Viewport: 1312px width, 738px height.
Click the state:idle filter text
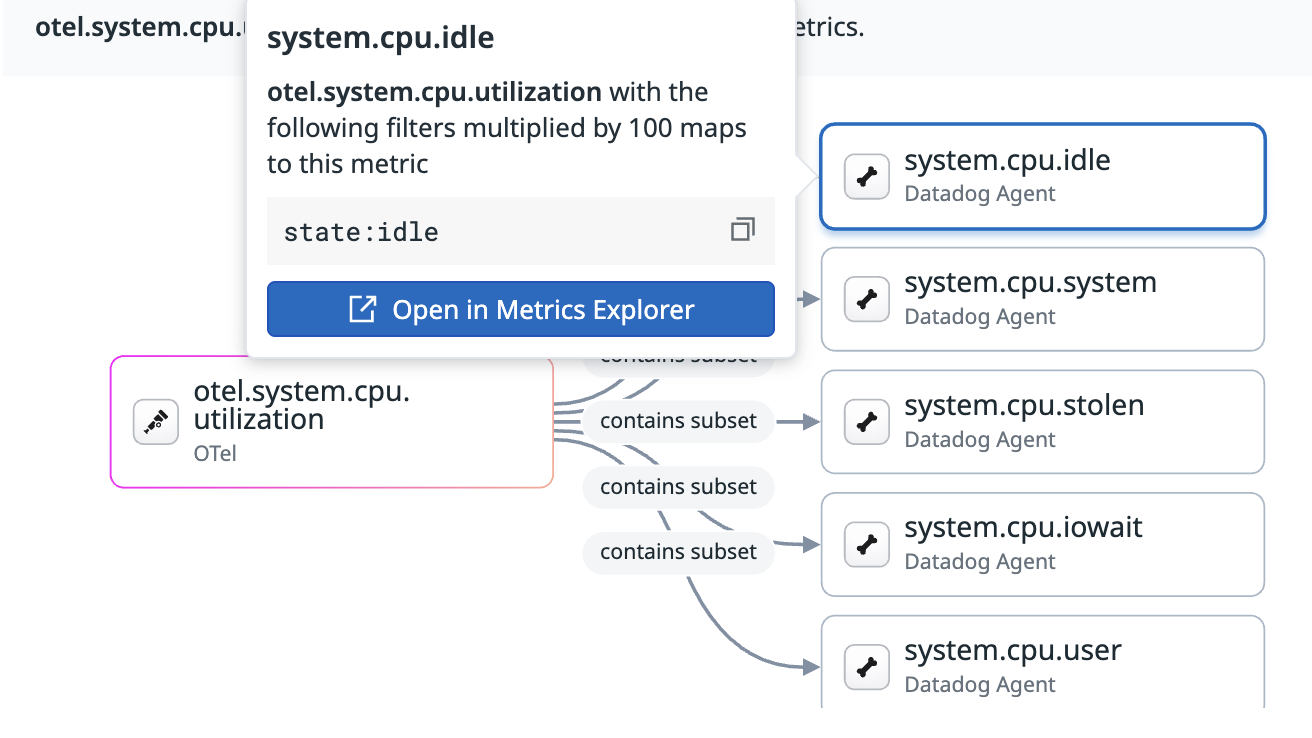click(361, 232)
